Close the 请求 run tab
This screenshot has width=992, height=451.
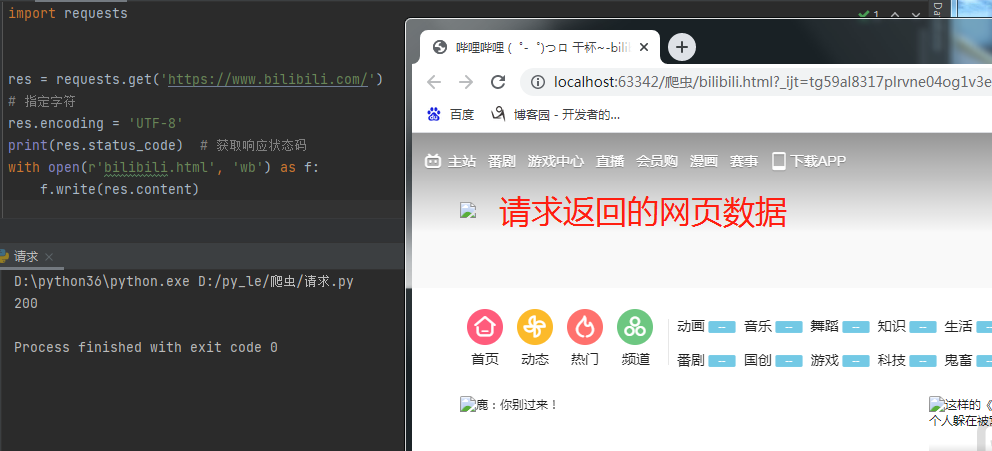tap(49, 257)
